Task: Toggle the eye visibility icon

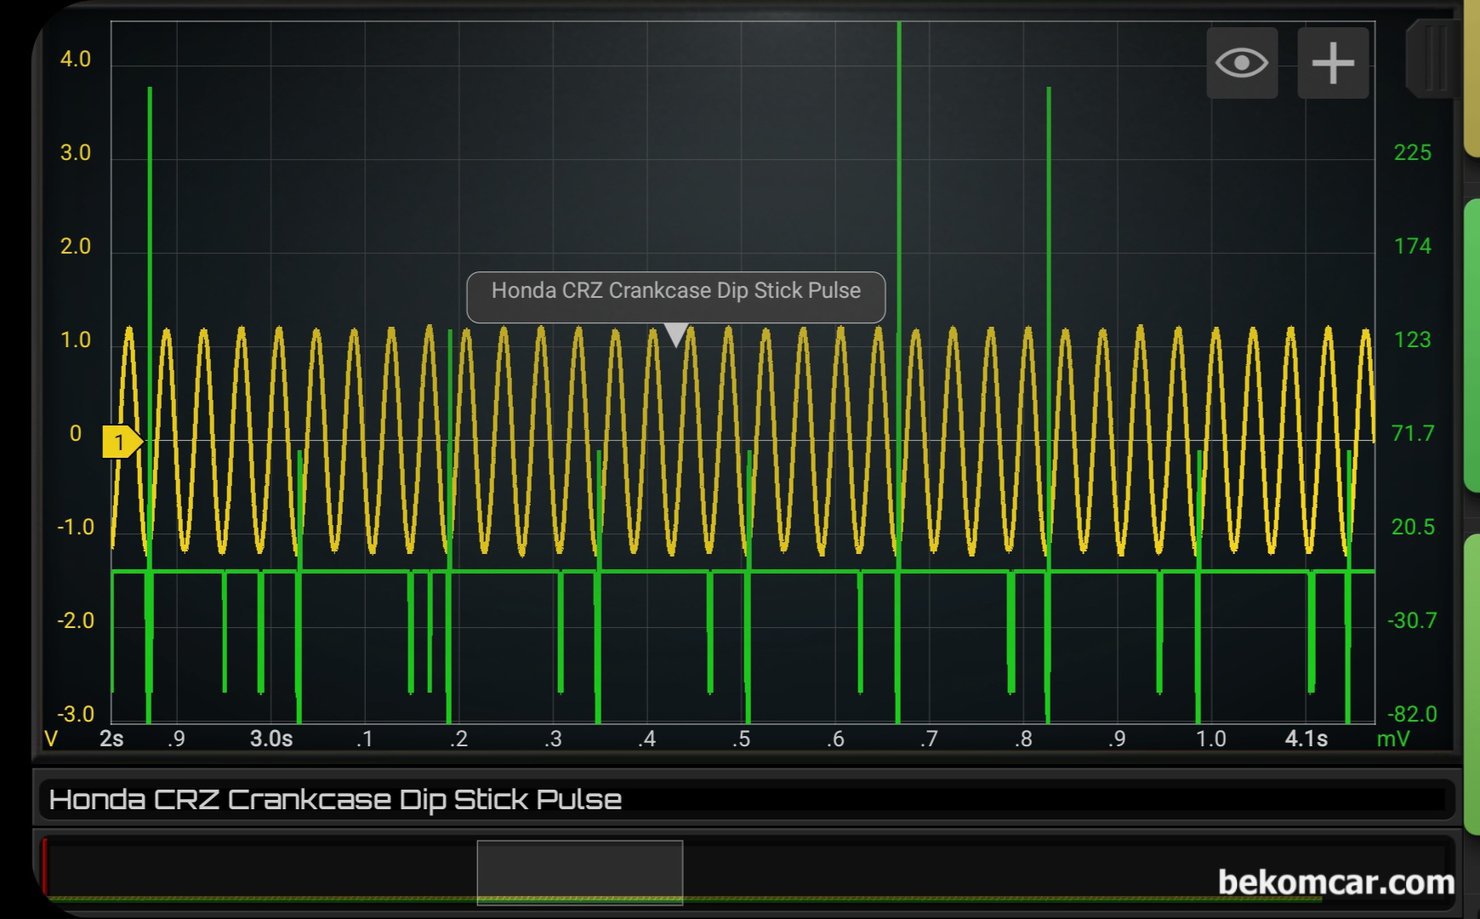Action: pyautogui.click(x=1241, y=63)
